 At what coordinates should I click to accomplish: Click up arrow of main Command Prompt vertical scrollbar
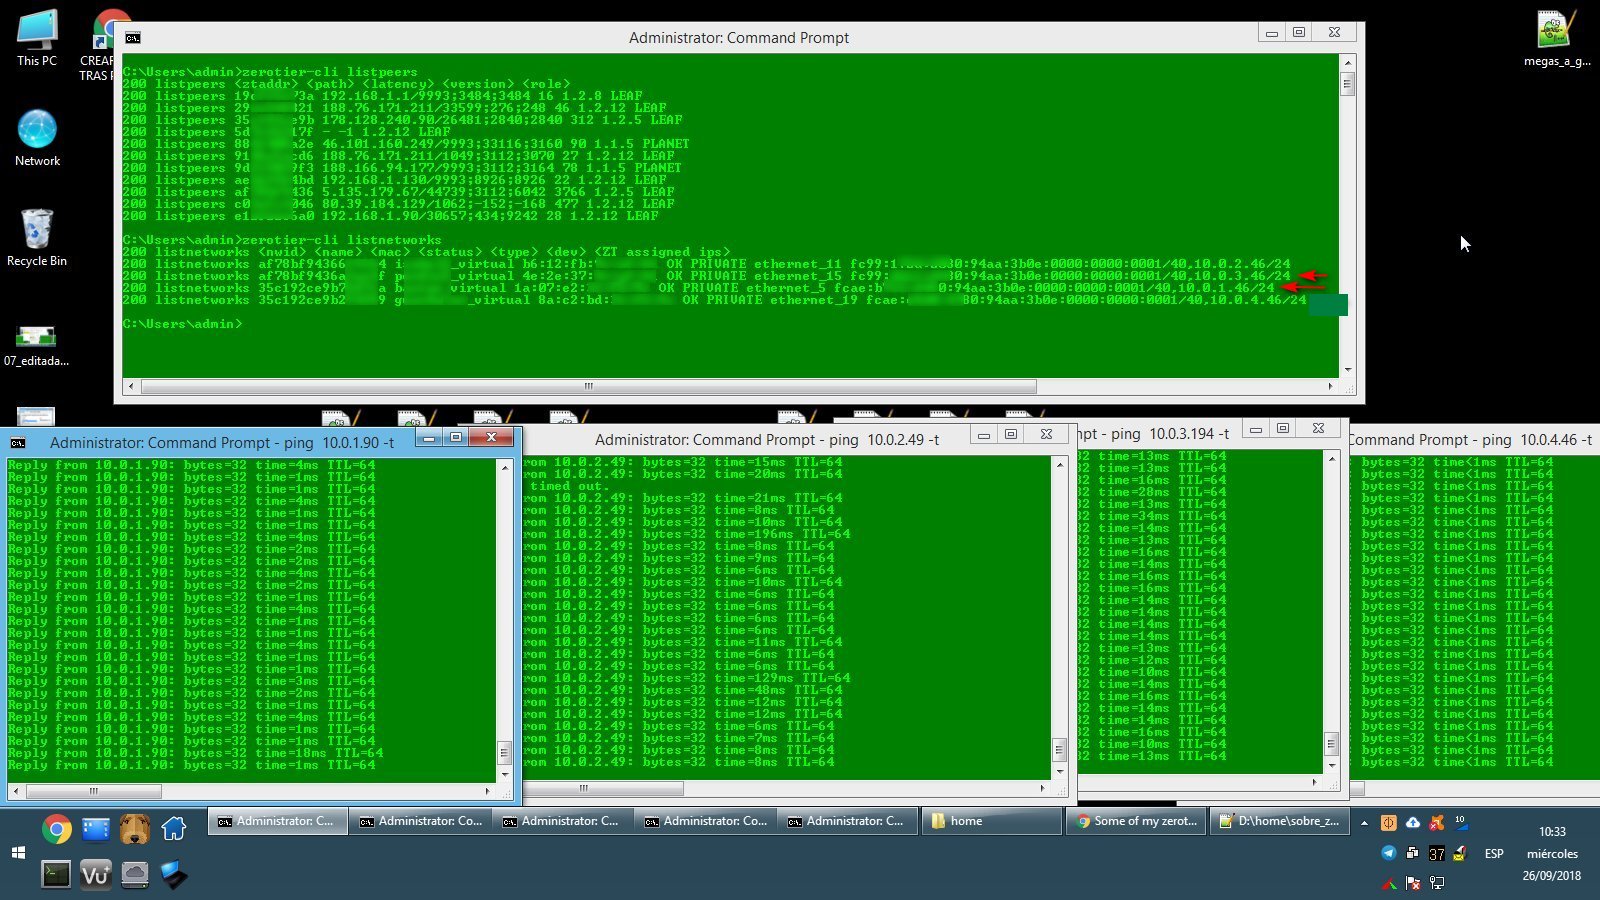(1348, 62)
